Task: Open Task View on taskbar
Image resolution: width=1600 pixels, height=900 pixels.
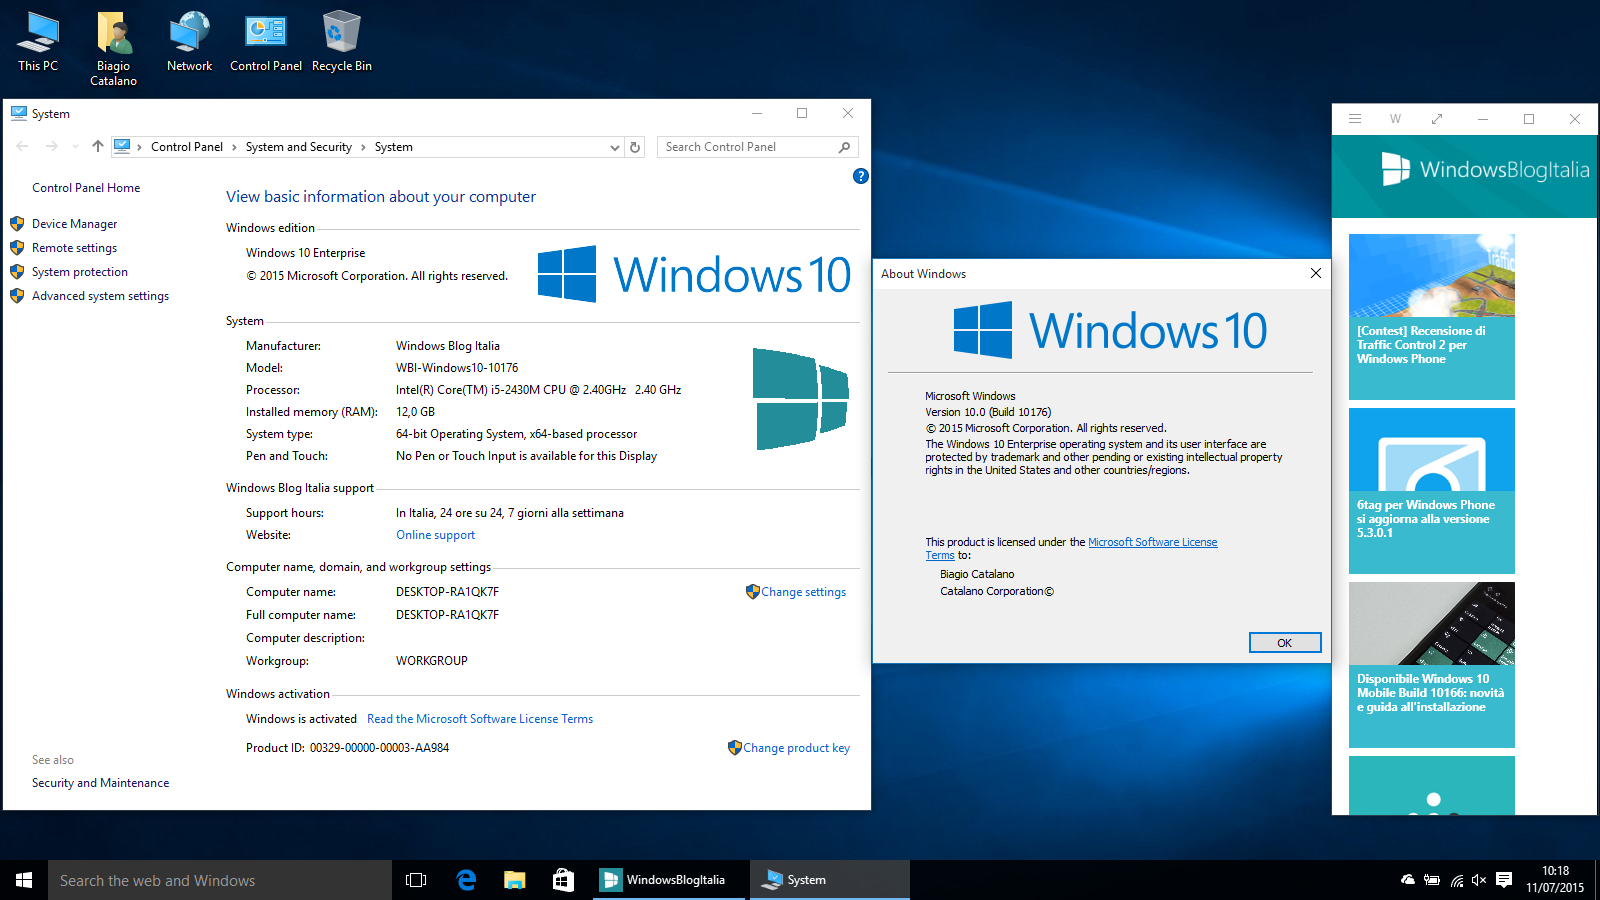Action: coord(416,880)
